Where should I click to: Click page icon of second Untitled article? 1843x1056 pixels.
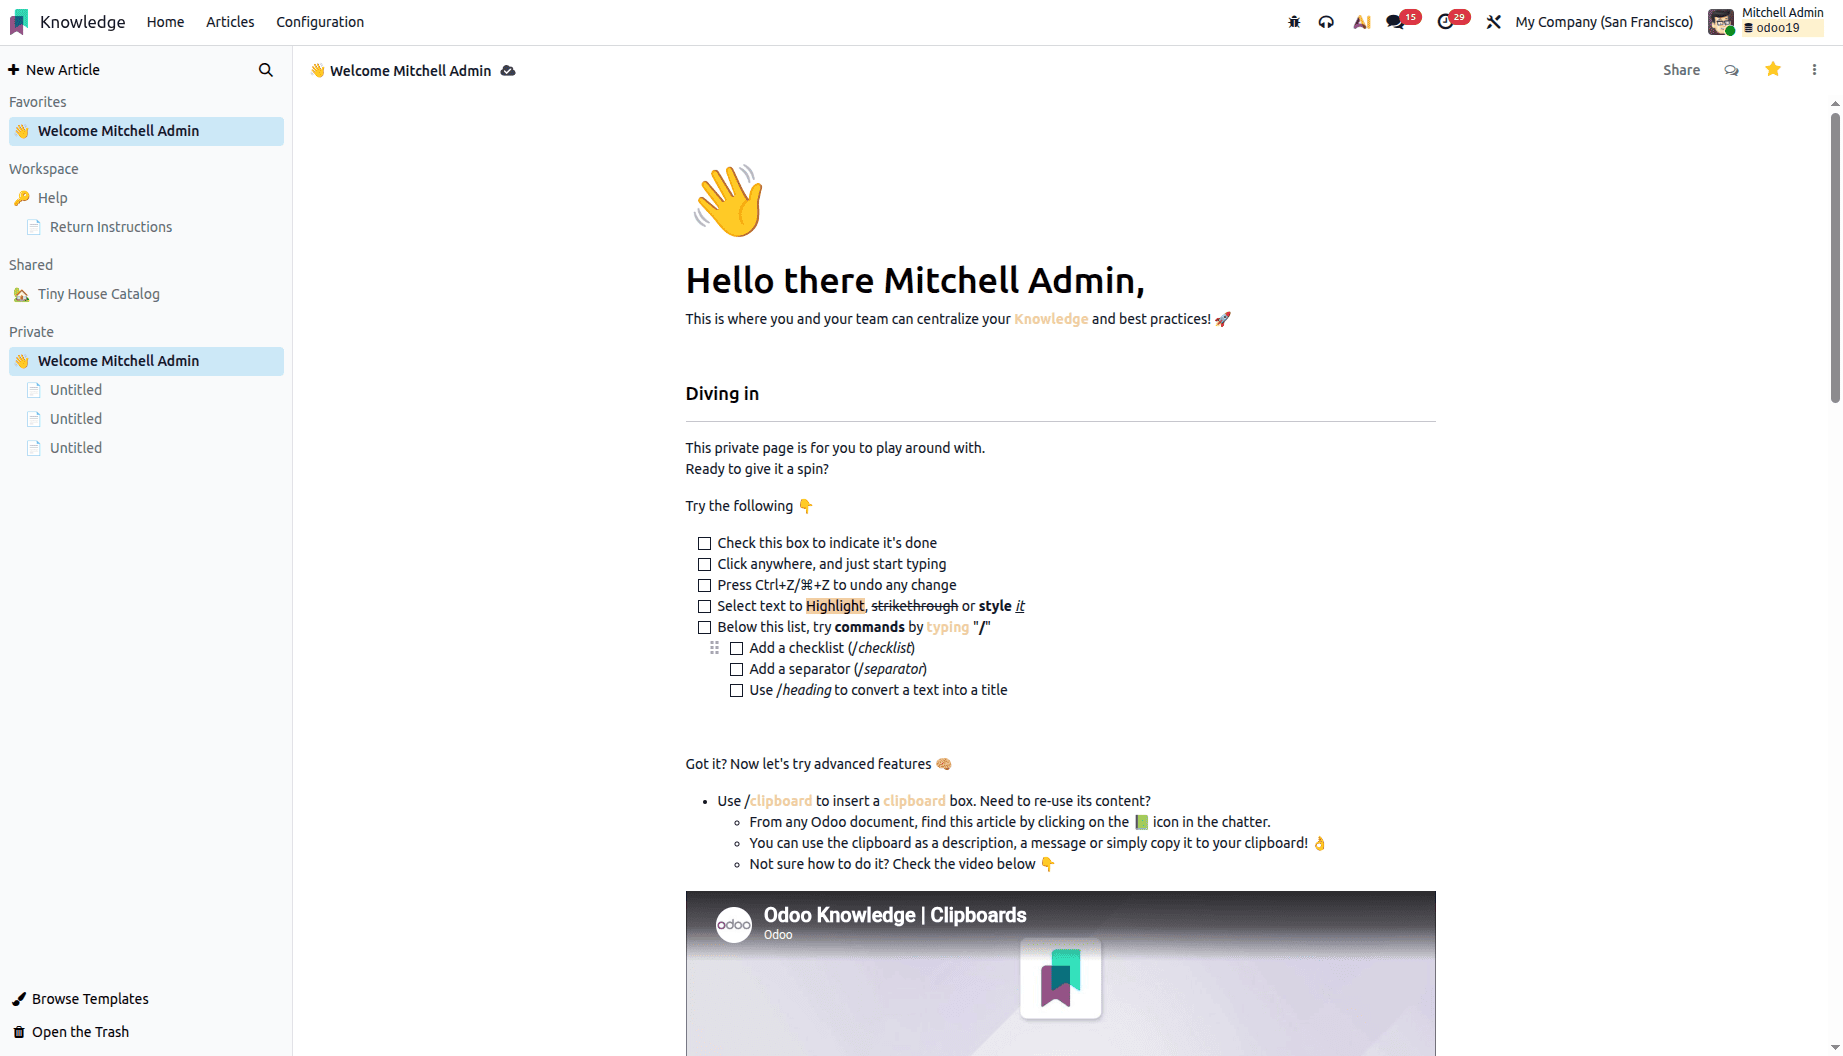tap(34, 419)
